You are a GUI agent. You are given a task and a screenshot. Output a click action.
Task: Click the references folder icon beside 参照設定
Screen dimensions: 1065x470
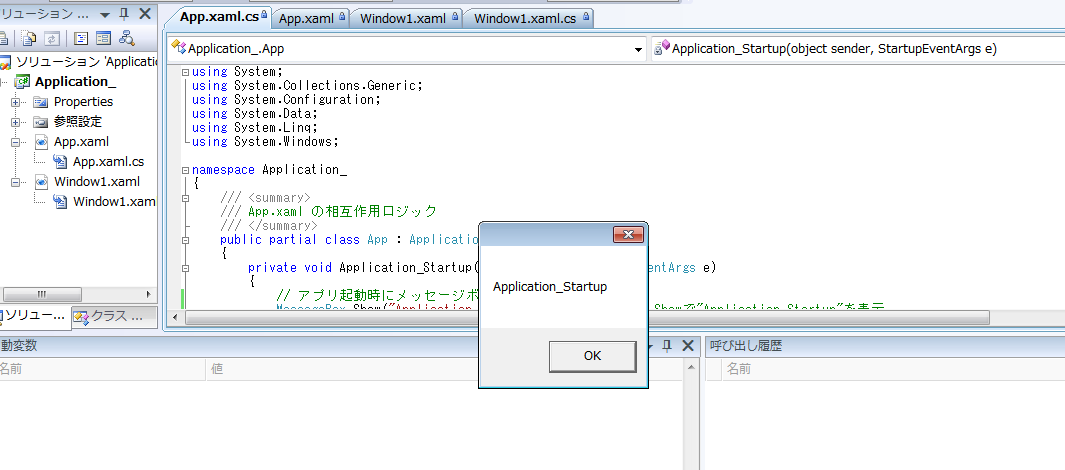click(x=41, y=122)
